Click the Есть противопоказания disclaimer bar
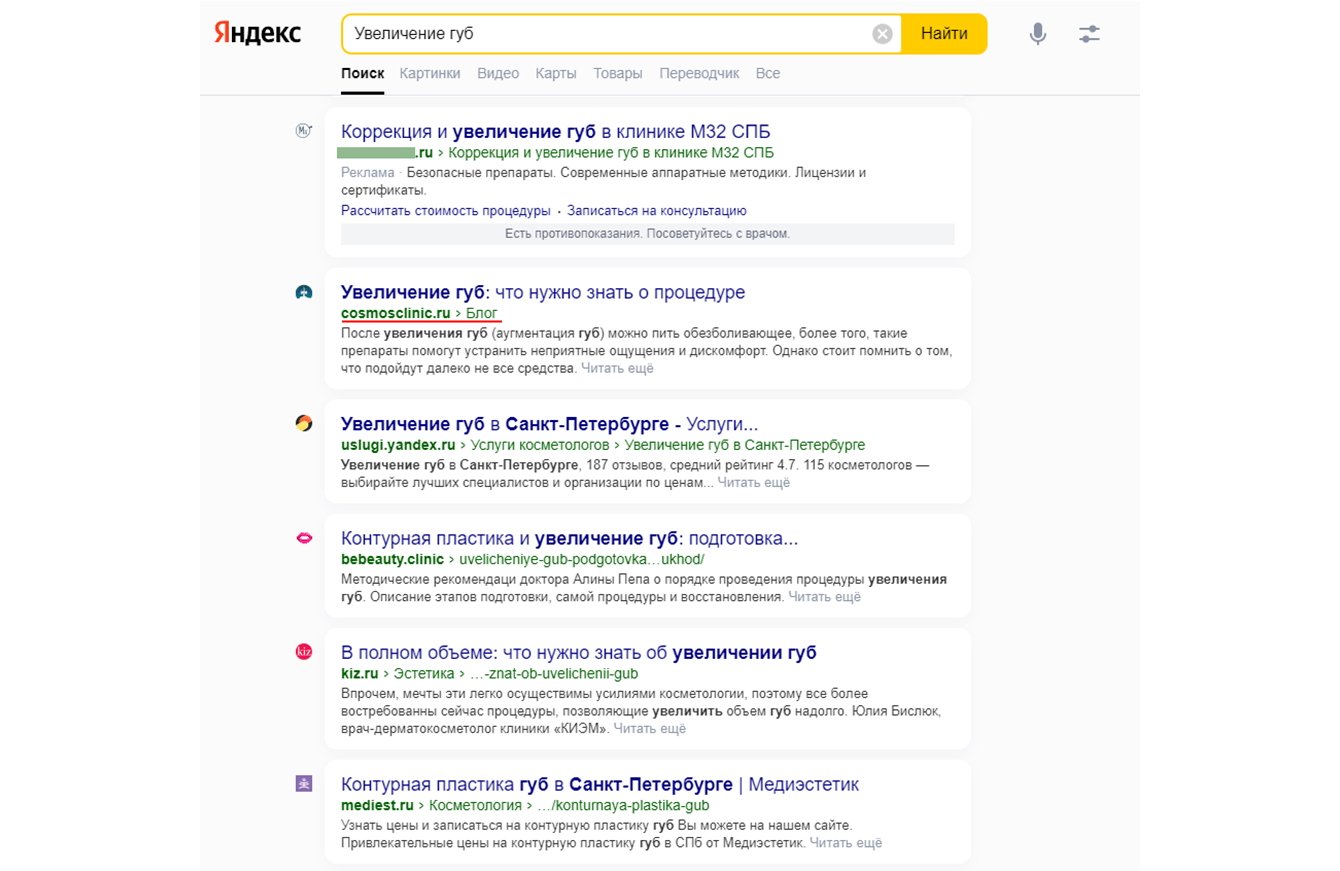Screen dimensions: 1340x871 coord(648,234)
